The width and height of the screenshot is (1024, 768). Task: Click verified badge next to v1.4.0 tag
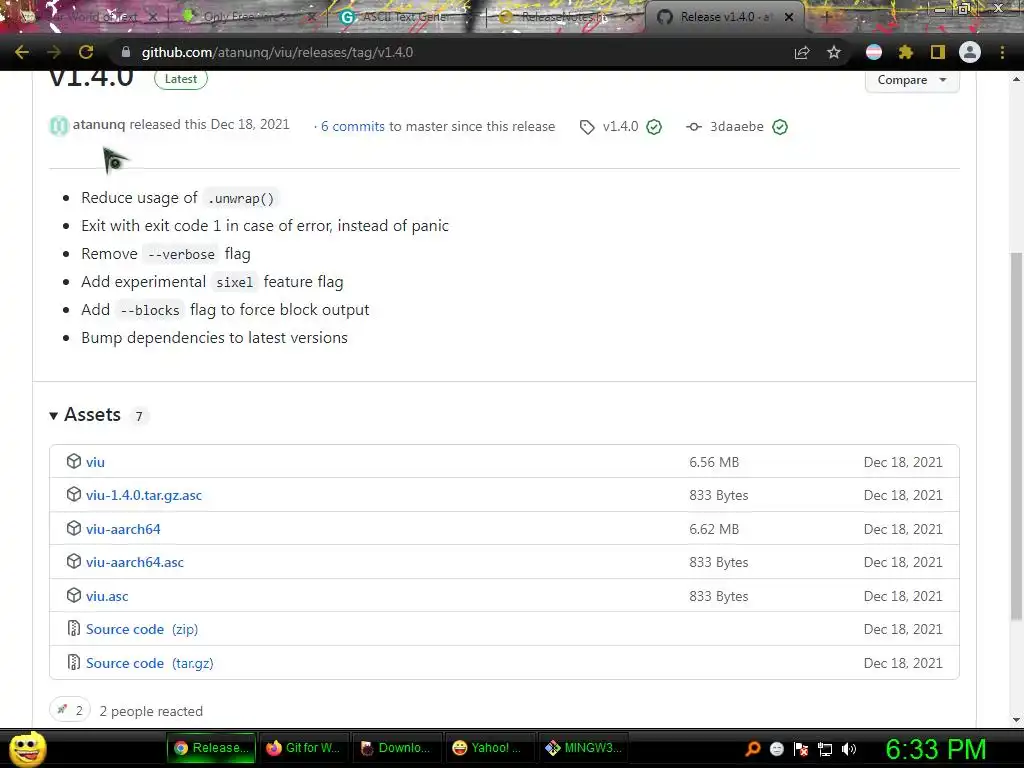[654, 127]
